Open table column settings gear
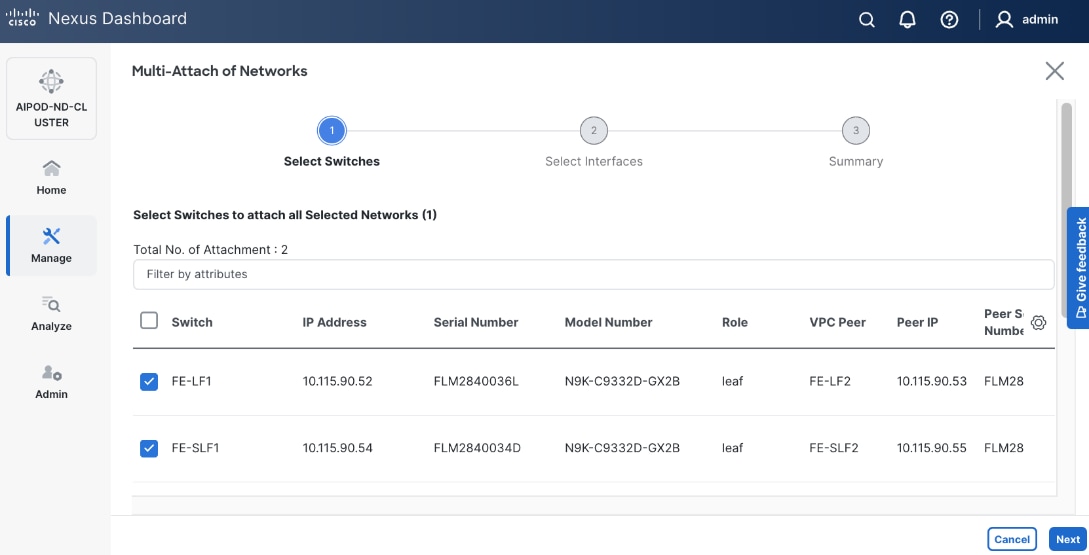This screenshot has width=1089, height=555. (1038, 322)
